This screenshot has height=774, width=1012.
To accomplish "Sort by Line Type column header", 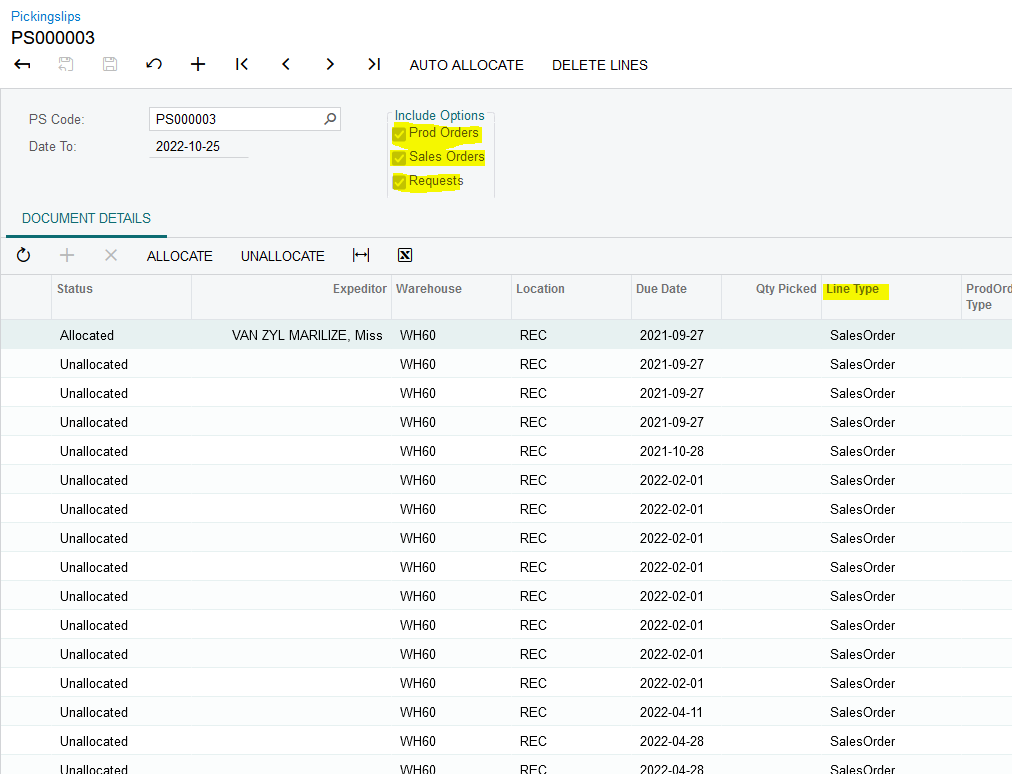I will click(852, 289).
